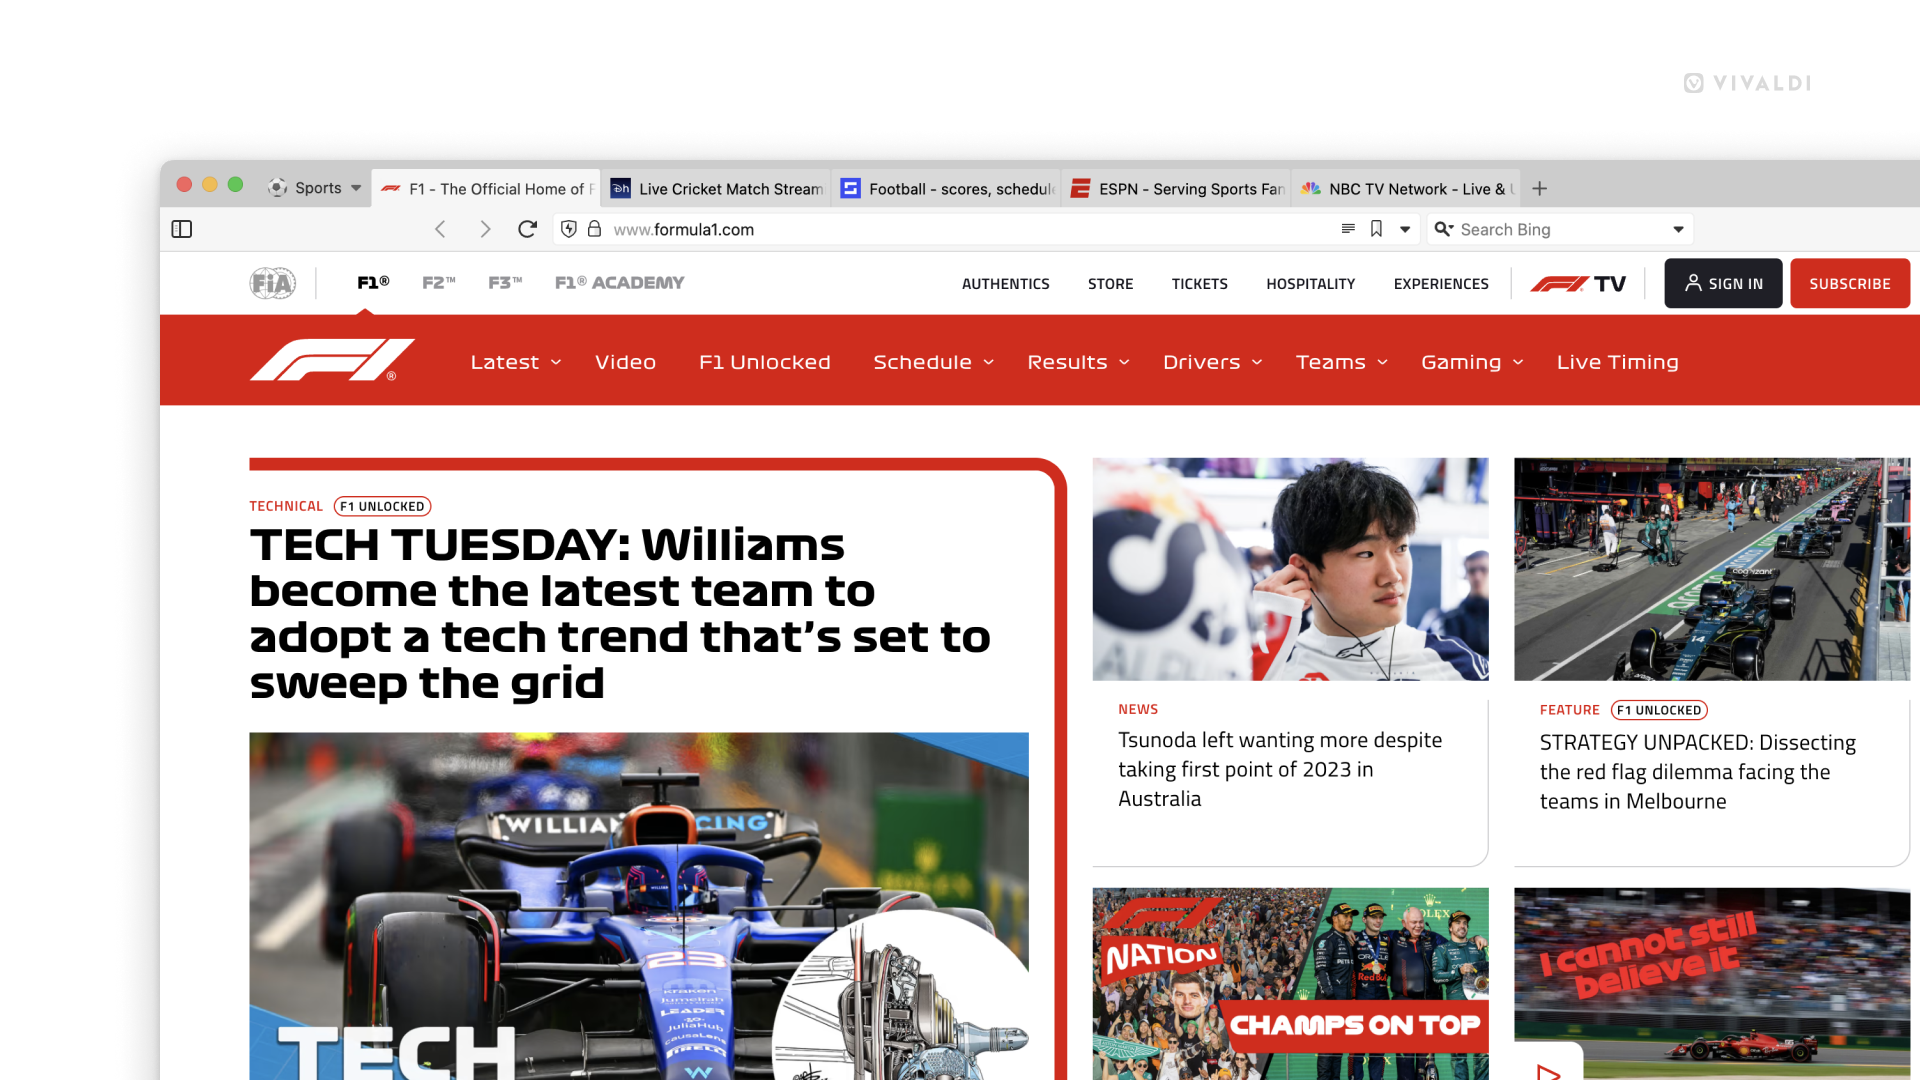Image resolution: width=1920 pixels, height=1080 pixels.
Task: Visit the Store link
Action: (1110, 284)
